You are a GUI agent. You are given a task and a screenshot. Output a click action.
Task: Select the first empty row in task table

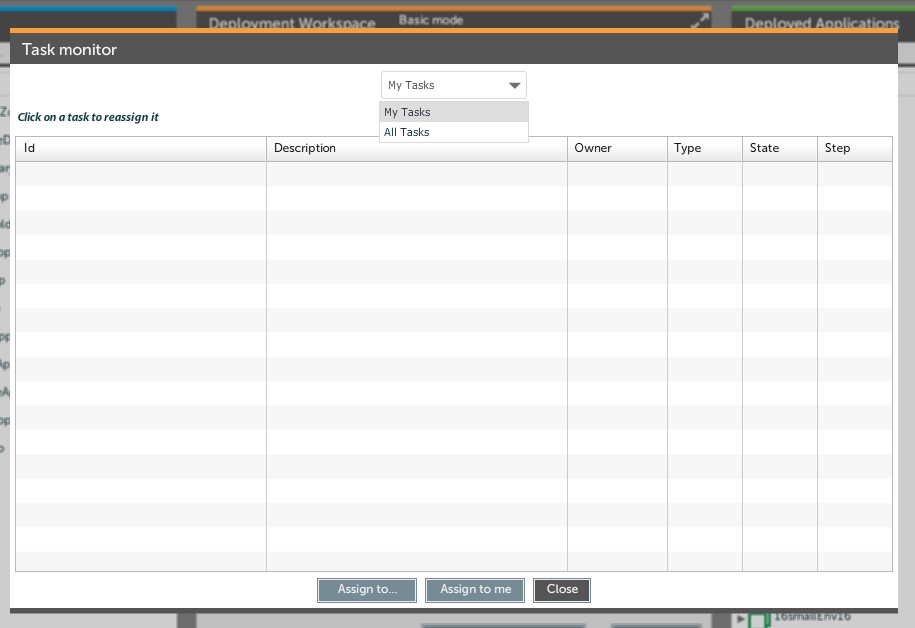pyautogui.click(x=453, y=174)
